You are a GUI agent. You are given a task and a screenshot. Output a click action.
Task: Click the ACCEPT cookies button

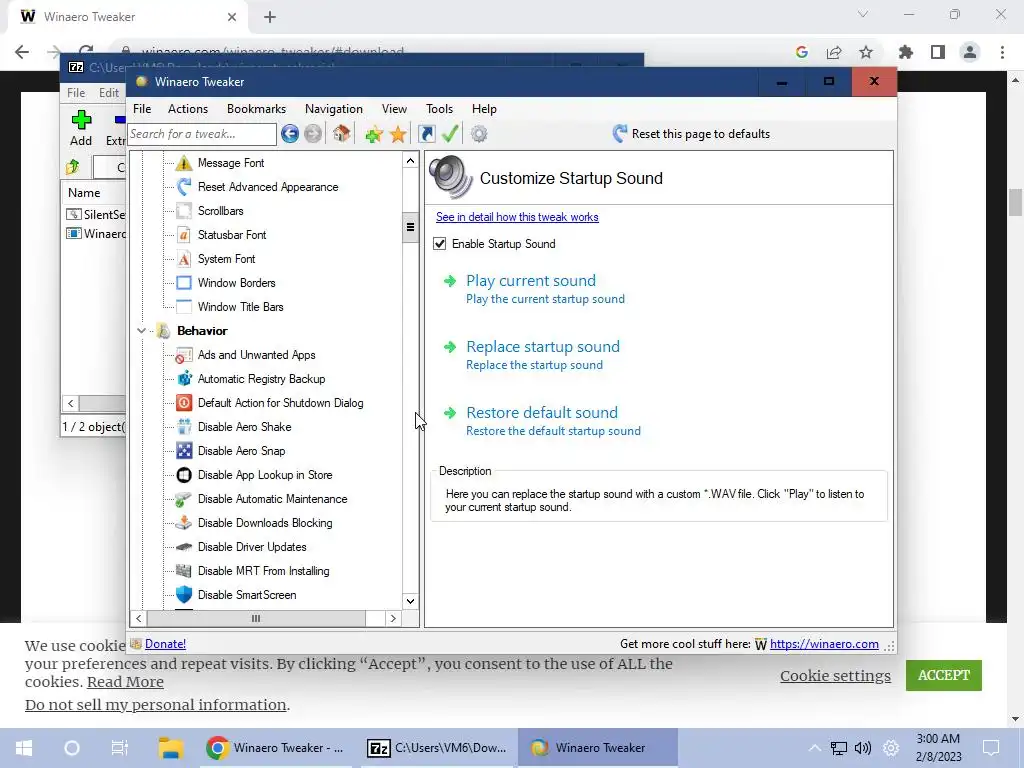(944, 675)
